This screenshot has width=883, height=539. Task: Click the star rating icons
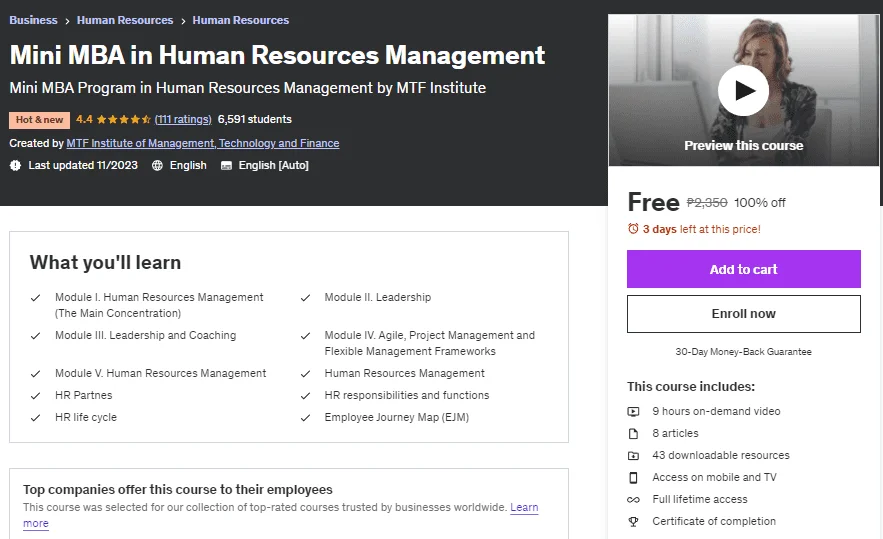point(123,119)
